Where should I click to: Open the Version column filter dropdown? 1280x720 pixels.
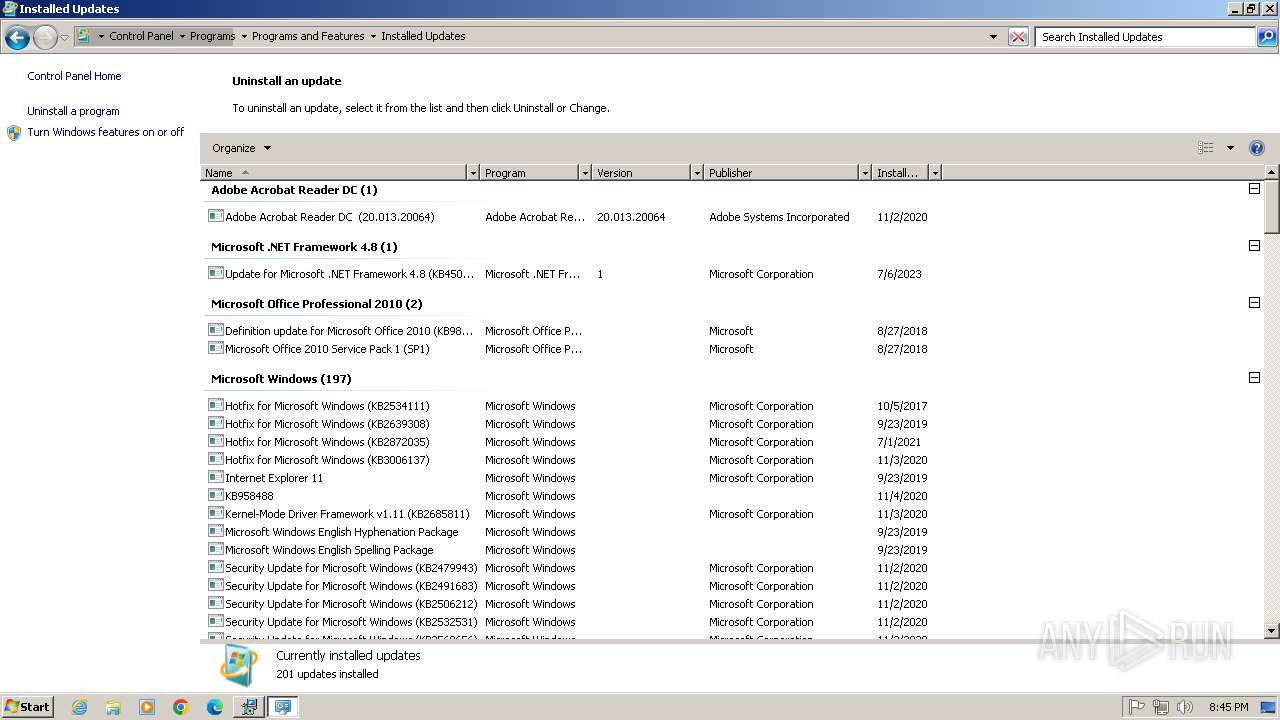tap(697, 173)
